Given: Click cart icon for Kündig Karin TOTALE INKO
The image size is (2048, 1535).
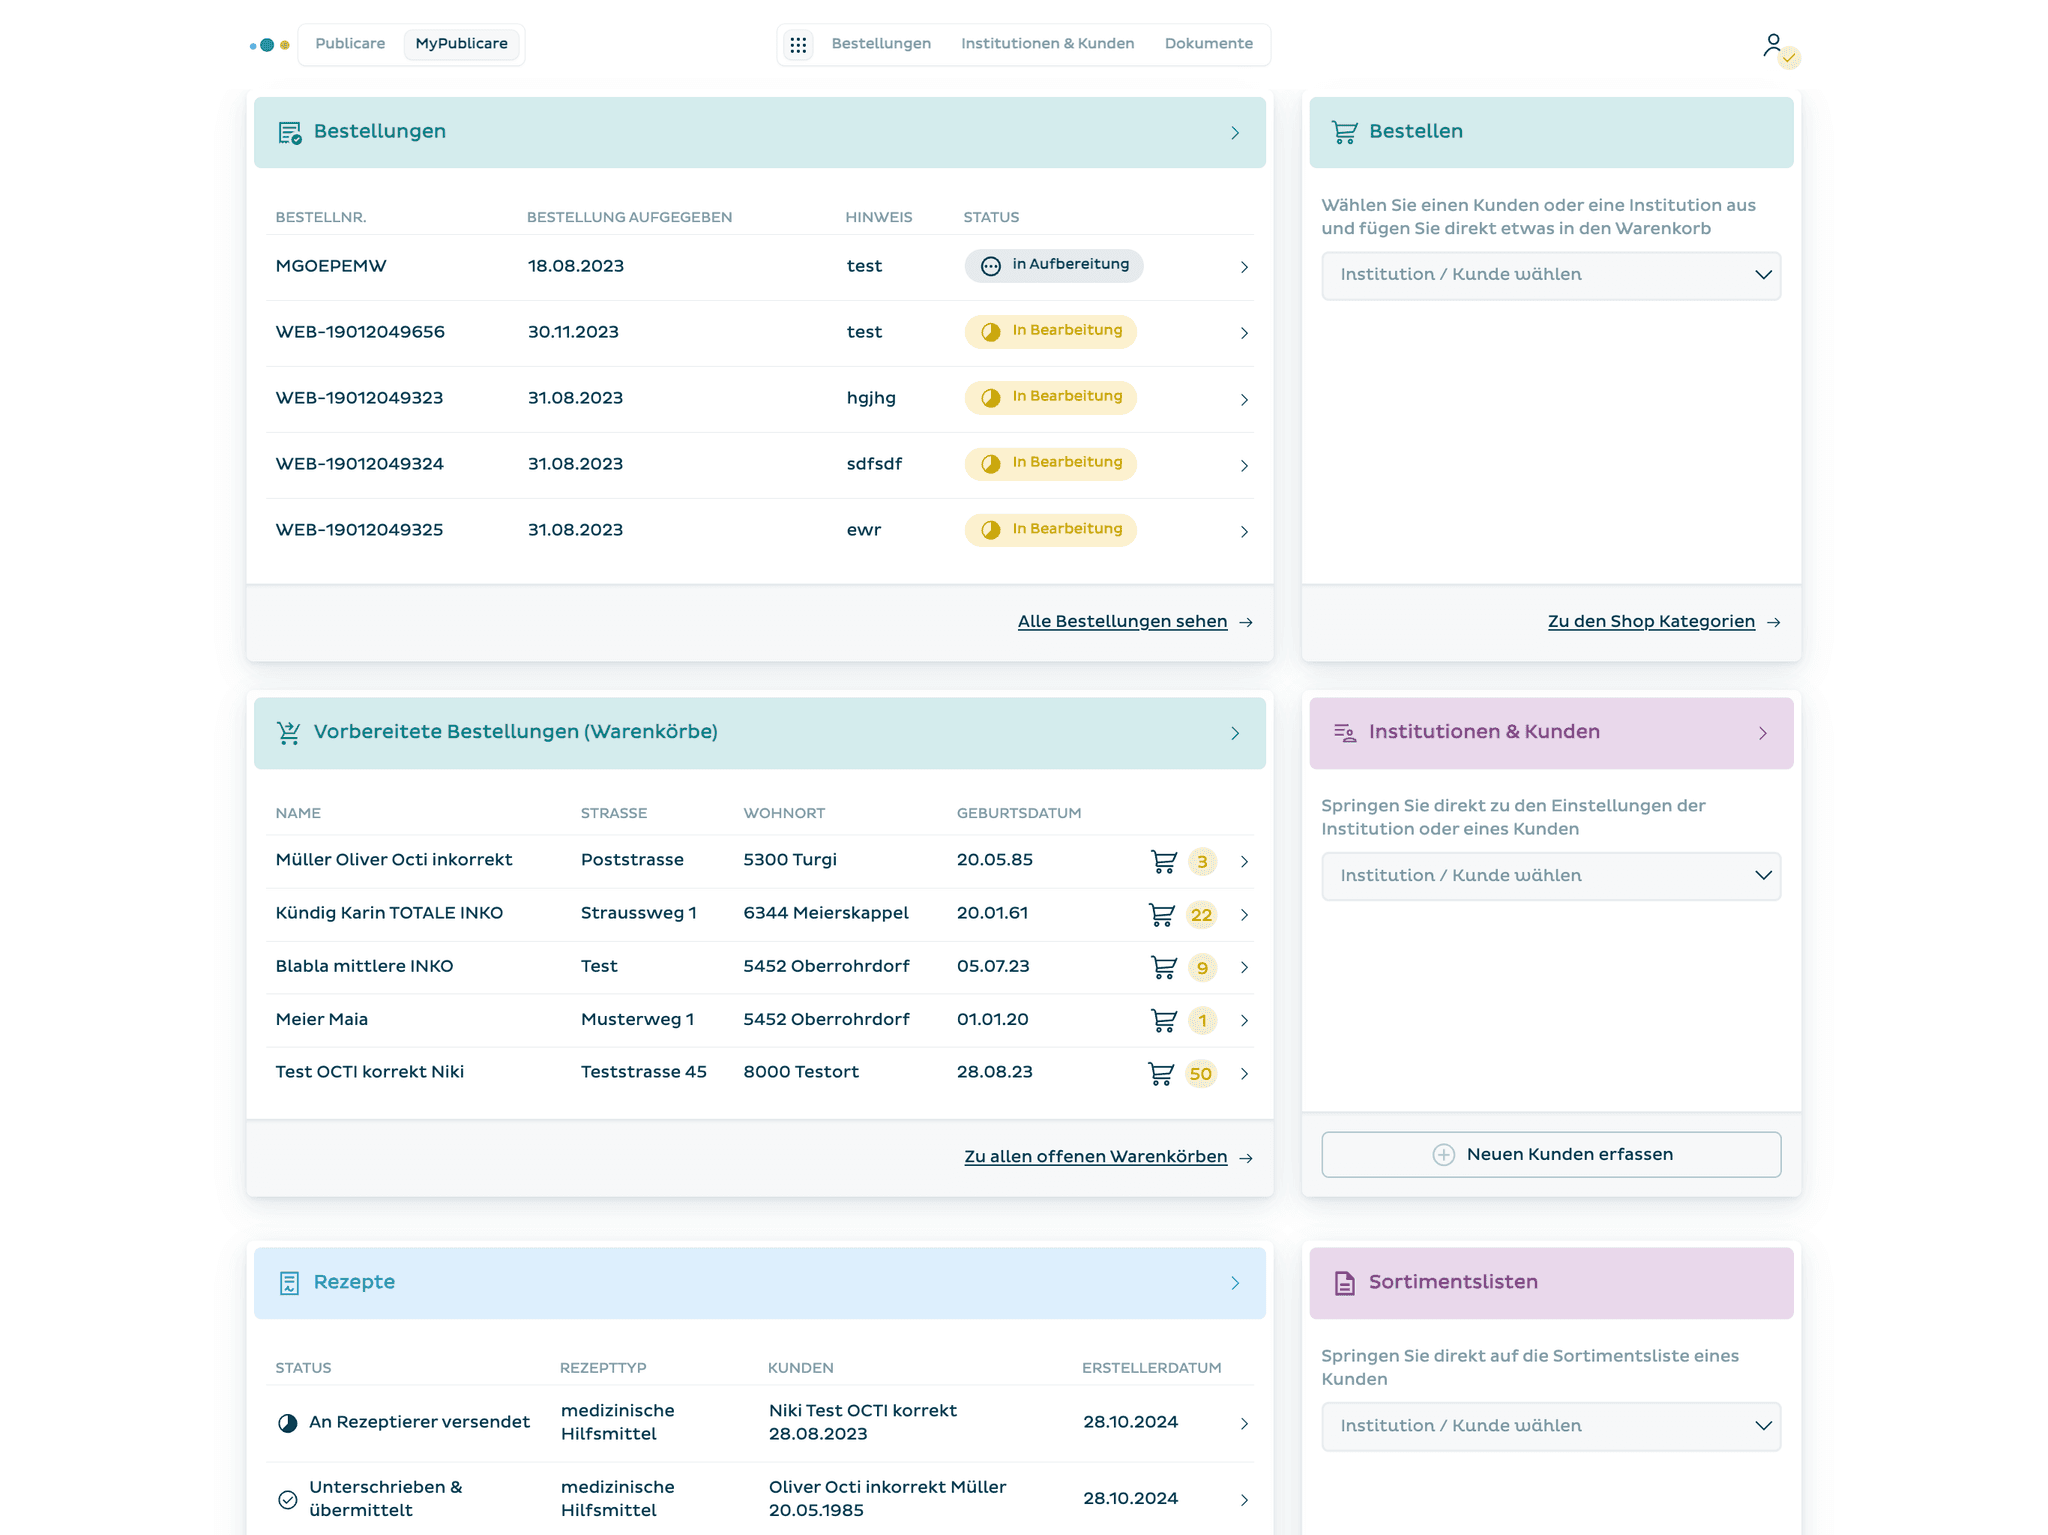Looking at the screenshot, I should [1162, 914].
